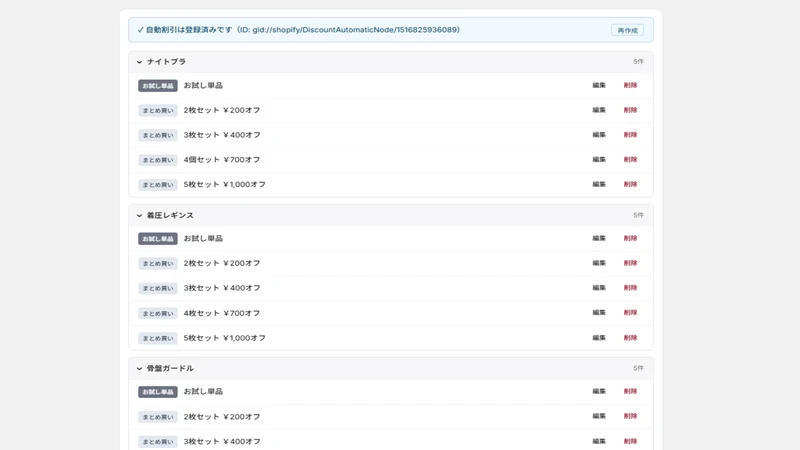
Task: Delete 着圧レギンス お試し単品 row
Action: tap(630, 238)
